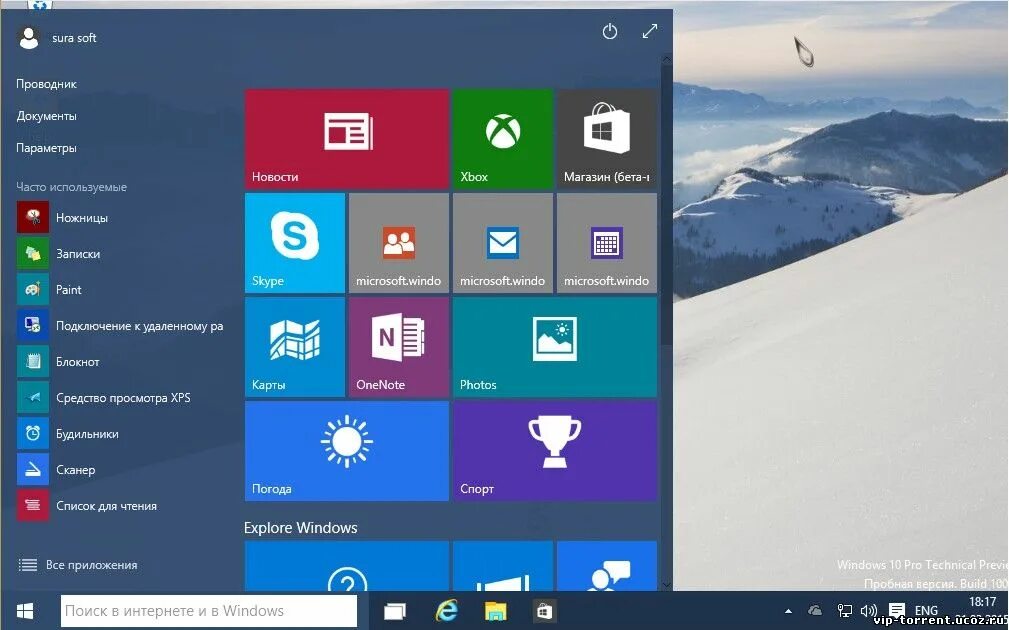Open Документы documents link

click(x=46, y=116)
